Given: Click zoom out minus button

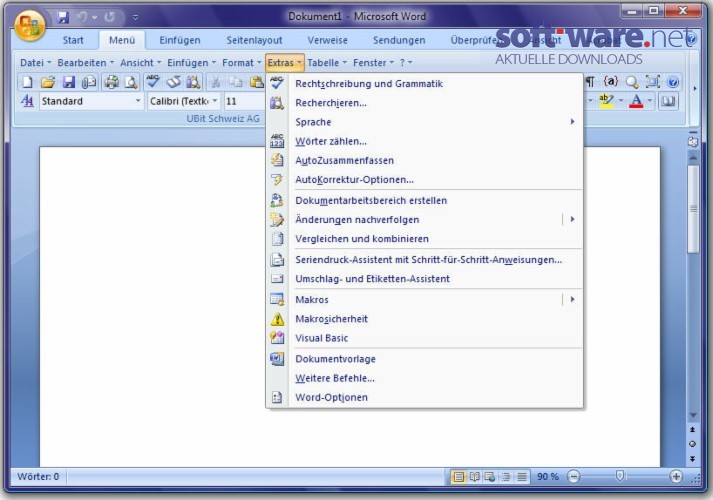Looking at the screenshot, I should pyautogui.click(x=574, y=476).
